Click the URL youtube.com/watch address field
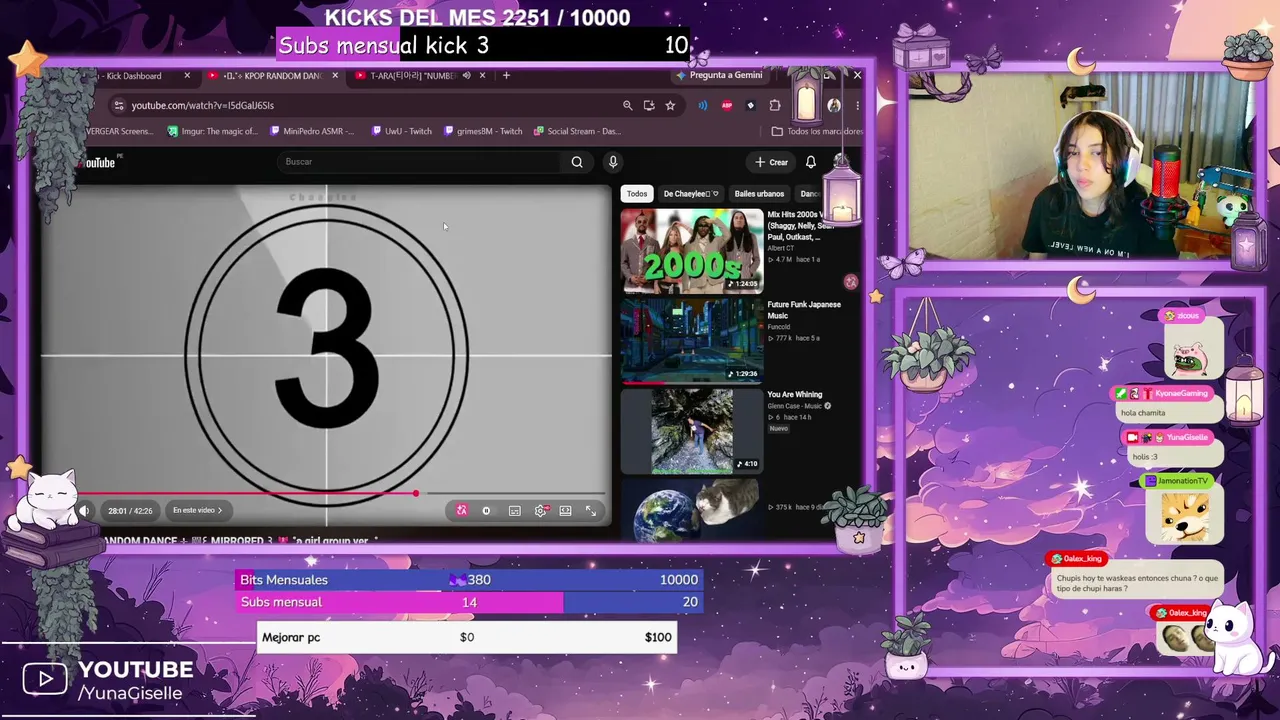The width and height of the screenshot is (1280, 720). [203, 105]
